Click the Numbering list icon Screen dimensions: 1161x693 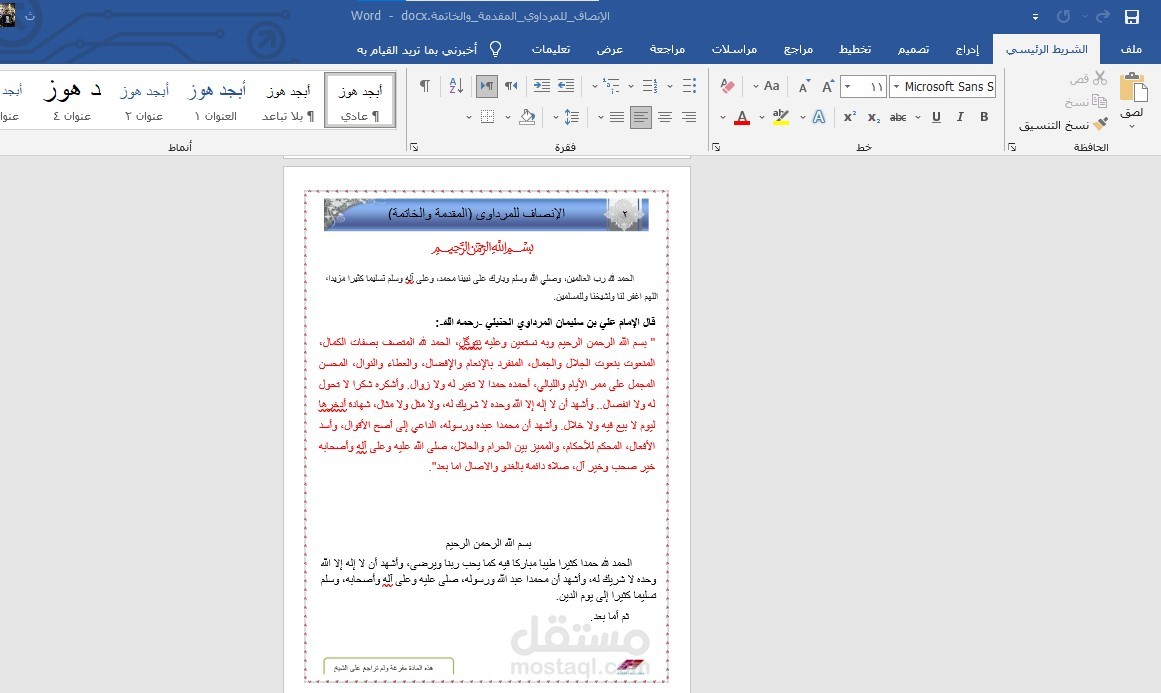(x=650, y=86)
